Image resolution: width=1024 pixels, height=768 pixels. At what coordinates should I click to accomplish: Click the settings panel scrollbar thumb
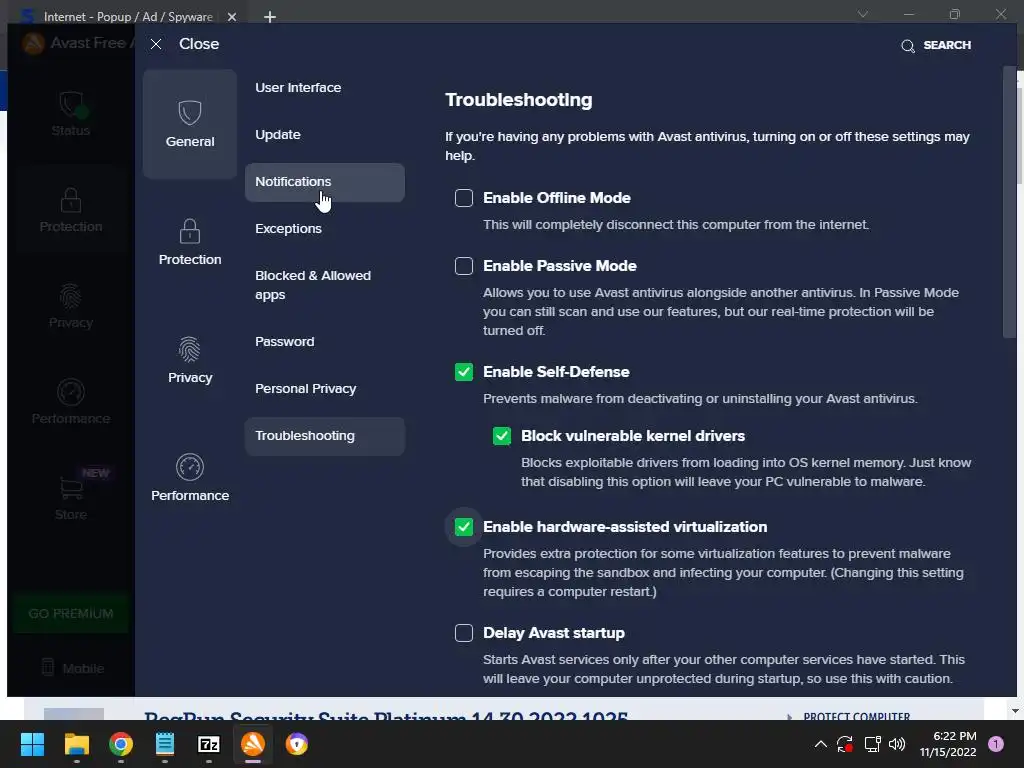tap(1010, 202)
